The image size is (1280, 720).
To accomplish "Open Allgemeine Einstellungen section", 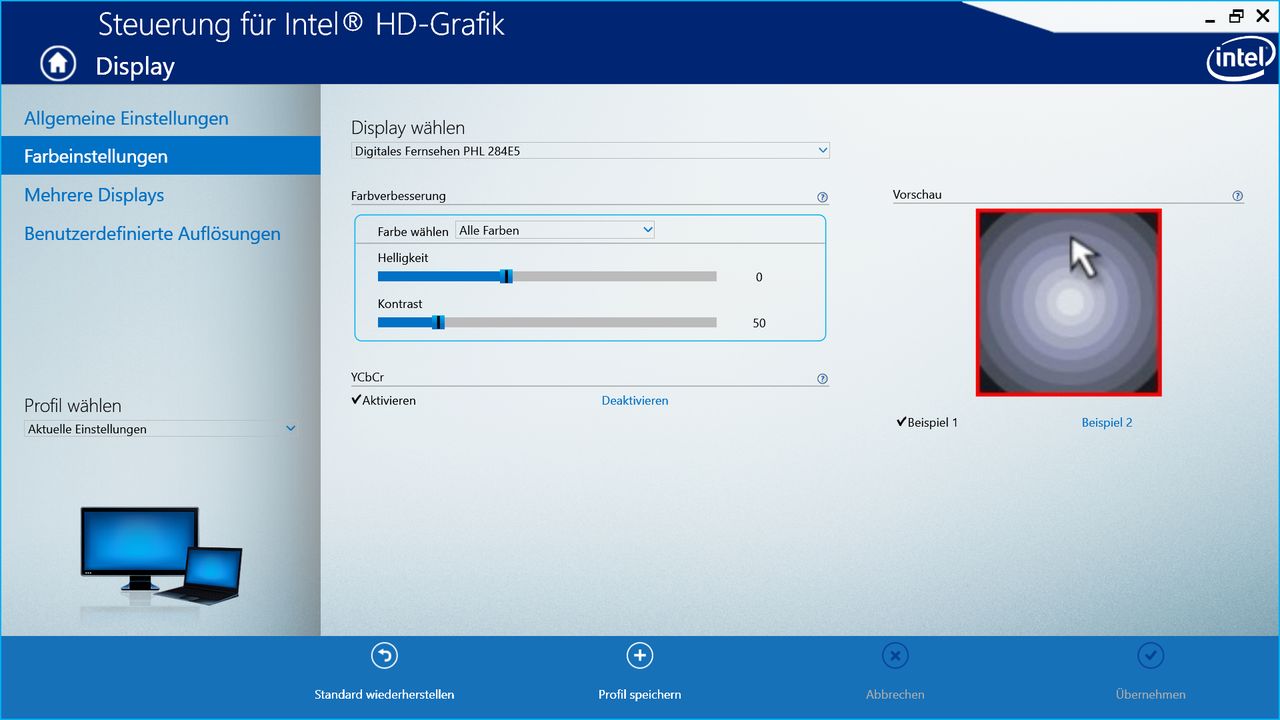I will (126, 118).
